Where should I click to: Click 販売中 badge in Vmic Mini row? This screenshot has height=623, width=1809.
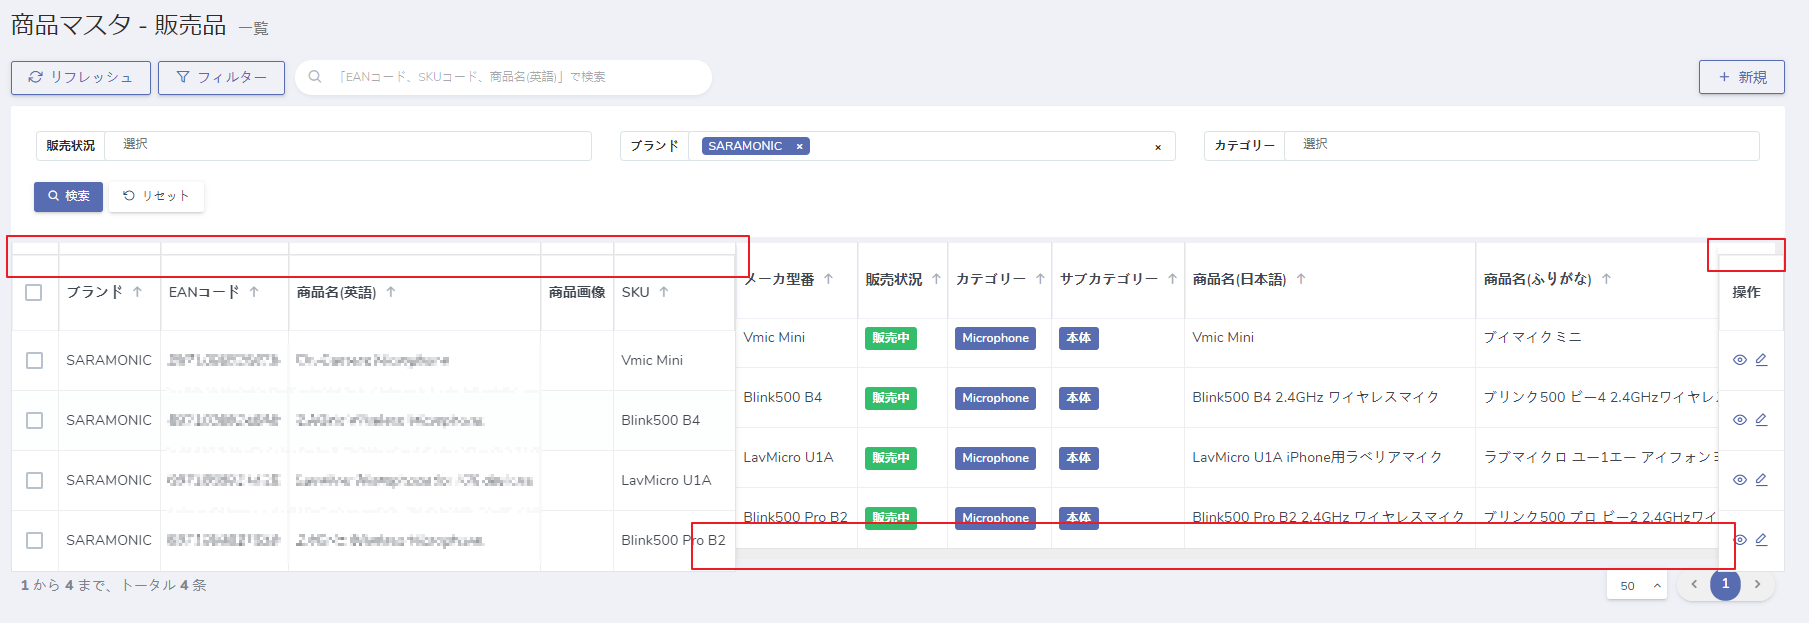[x=890, y=338]
